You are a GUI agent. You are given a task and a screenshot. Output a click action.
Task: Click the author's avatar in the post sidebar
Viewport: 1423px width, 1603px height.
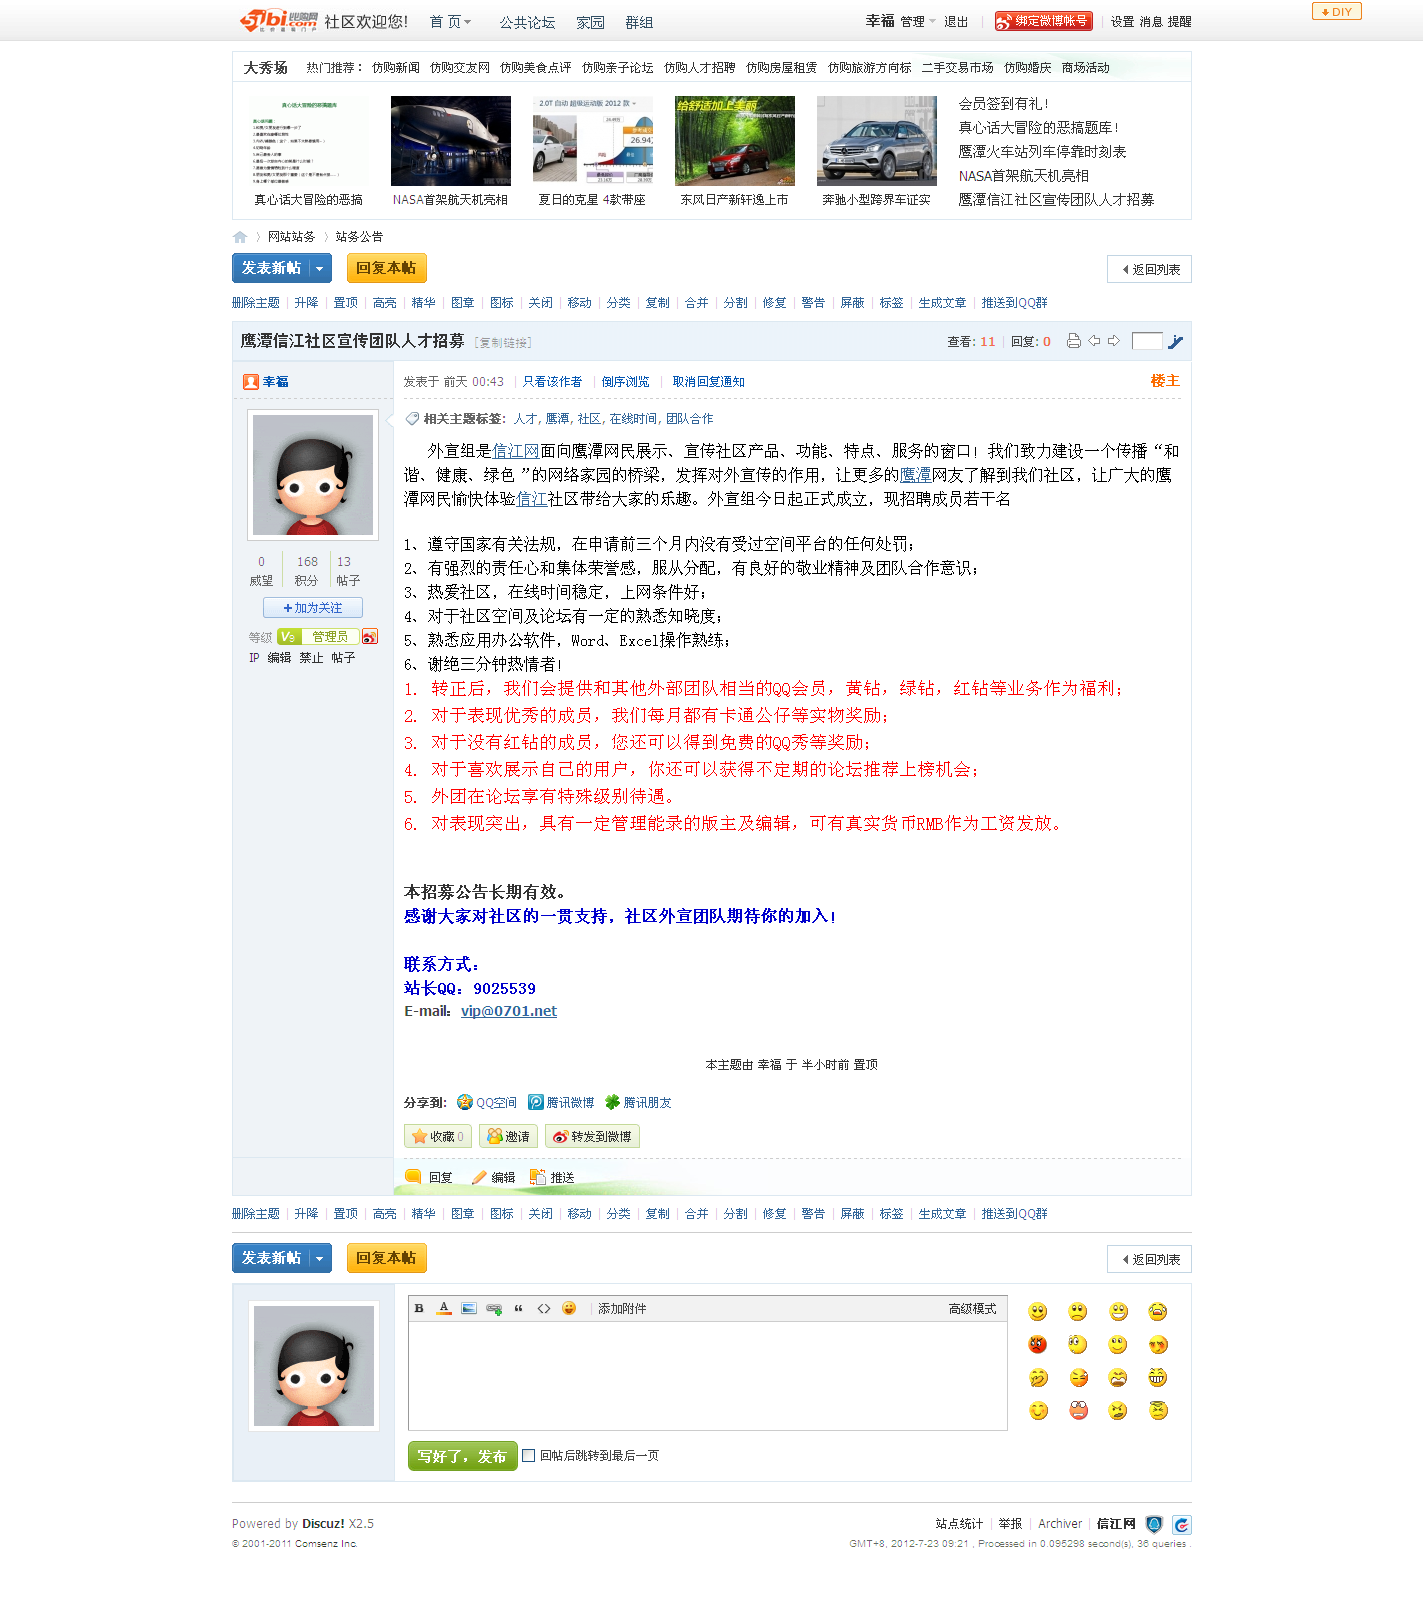(313, 475)
